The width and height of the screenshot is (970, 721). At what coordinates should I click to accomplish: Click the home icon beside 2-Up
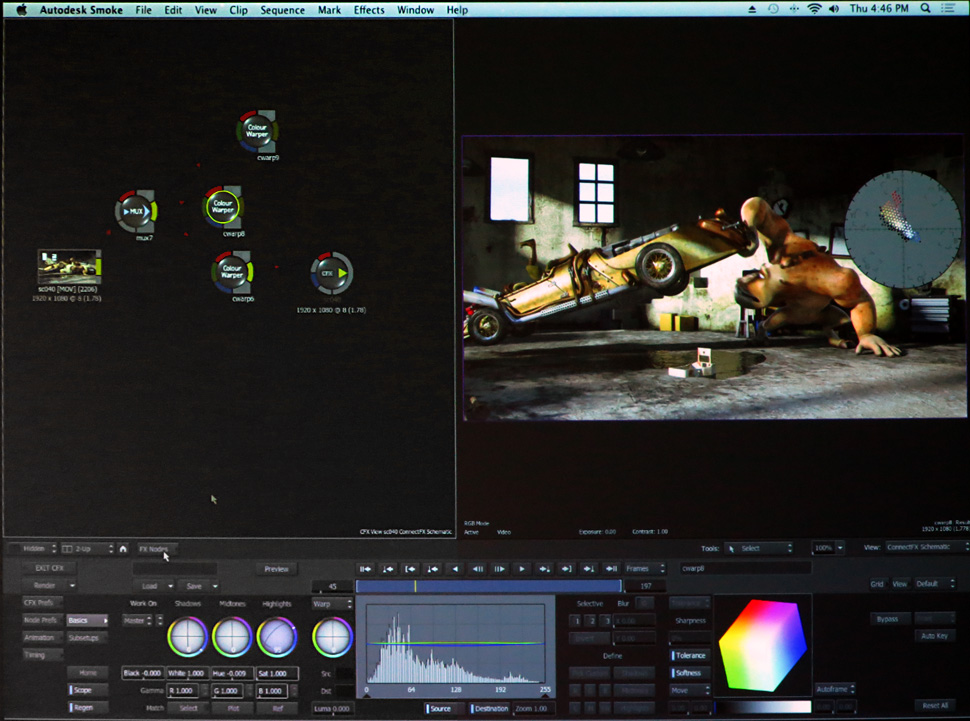pyautogui.click(x=123, y=548)
